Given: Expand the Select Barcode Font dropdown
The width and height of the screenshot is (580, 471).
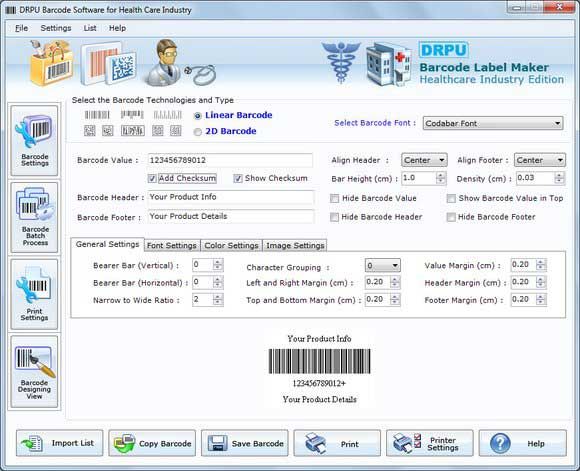Looking at the screenshot, I should (x=493, y=123).
